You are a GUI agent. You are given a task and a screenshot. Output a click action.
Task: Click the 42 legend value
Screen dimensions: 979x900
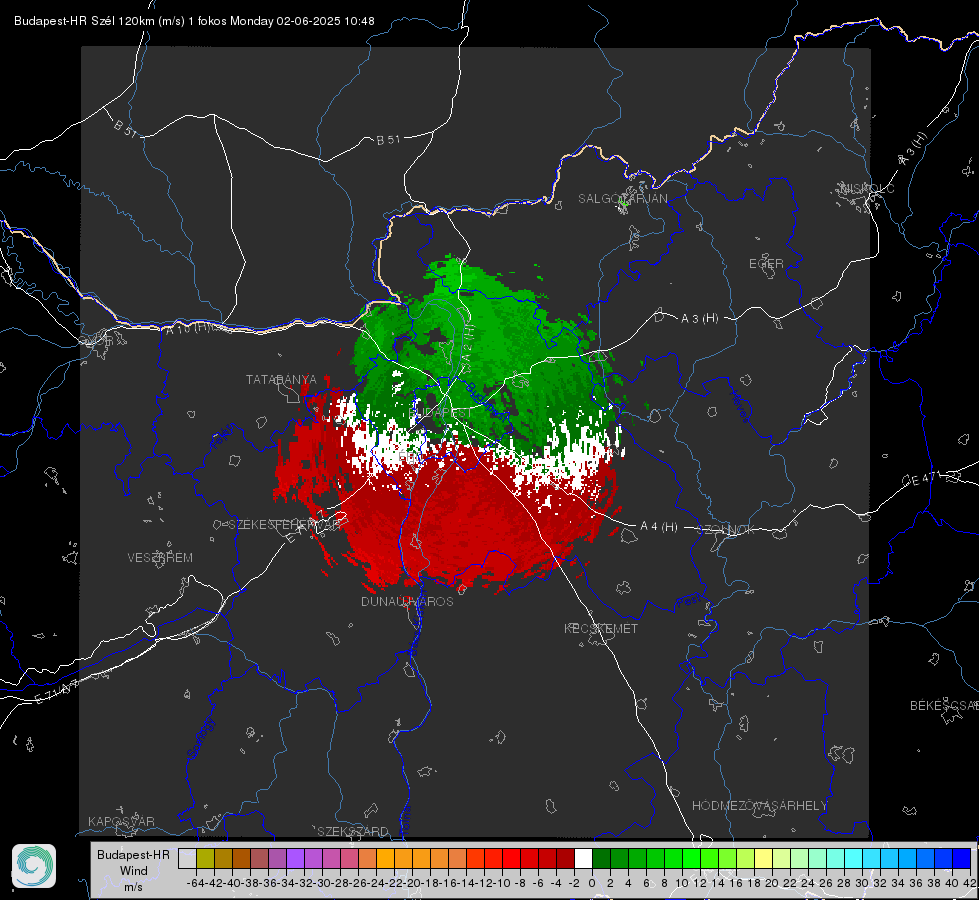(x=970, y=883)
